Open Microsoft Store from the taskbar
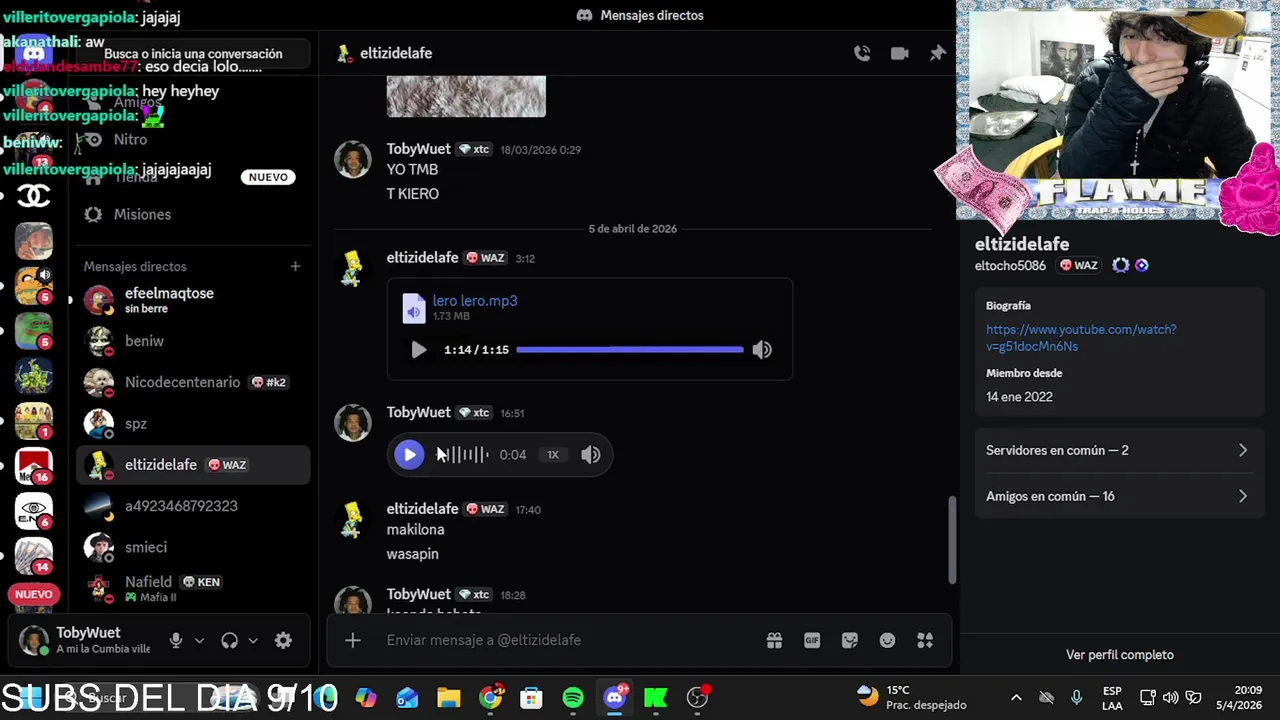This screenshot has height=720, width=1280. (x=531, y=698)
